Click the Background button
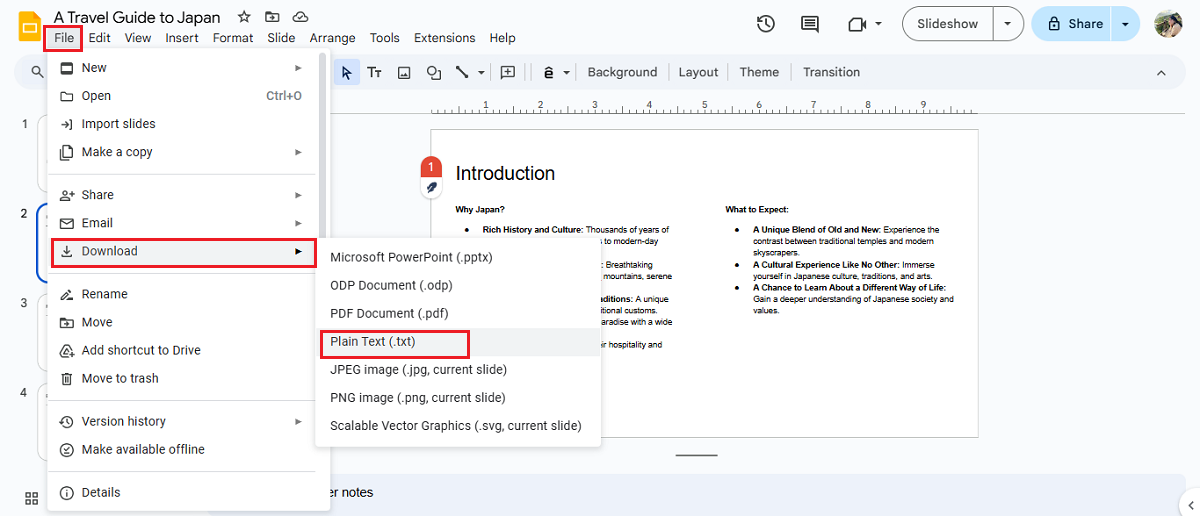Image resolution: width=1200 pixels, height=516 pixels. tap(622, 72)
